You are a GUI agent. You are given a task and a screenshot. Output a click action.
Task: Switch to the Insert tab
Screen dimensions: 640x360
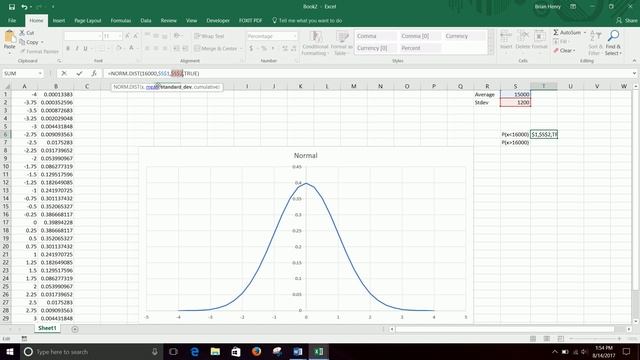(x=58, y=20)
